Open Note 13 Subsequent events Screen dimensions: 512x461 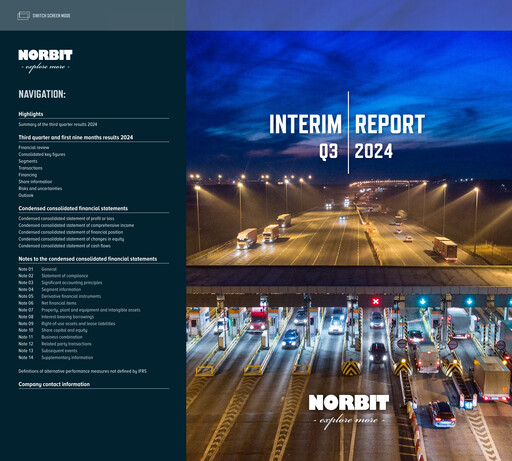click(x=48, y=351)
